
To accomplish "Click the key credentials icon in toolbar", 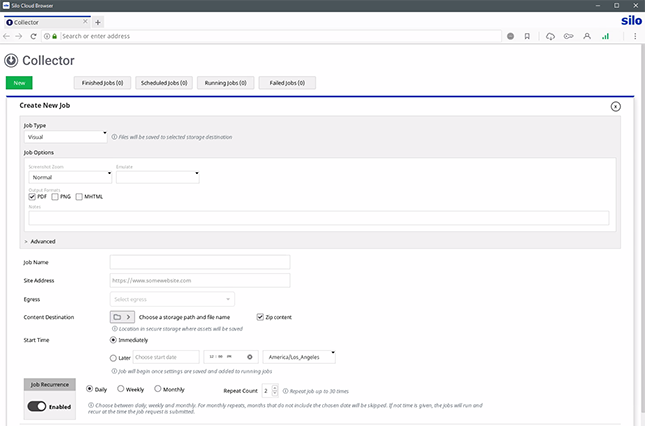I will pos(568,36).
